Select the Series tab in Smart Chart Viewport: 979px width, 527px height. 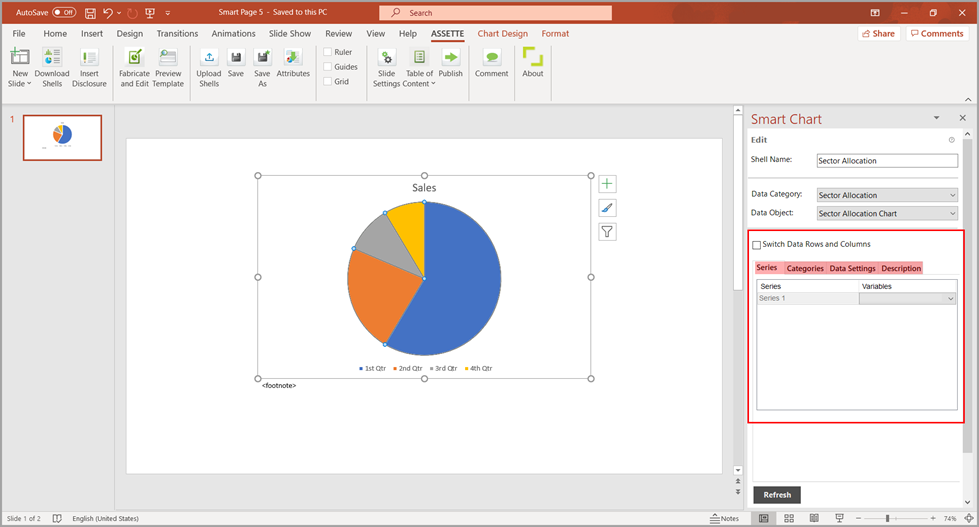coord(767,267)
